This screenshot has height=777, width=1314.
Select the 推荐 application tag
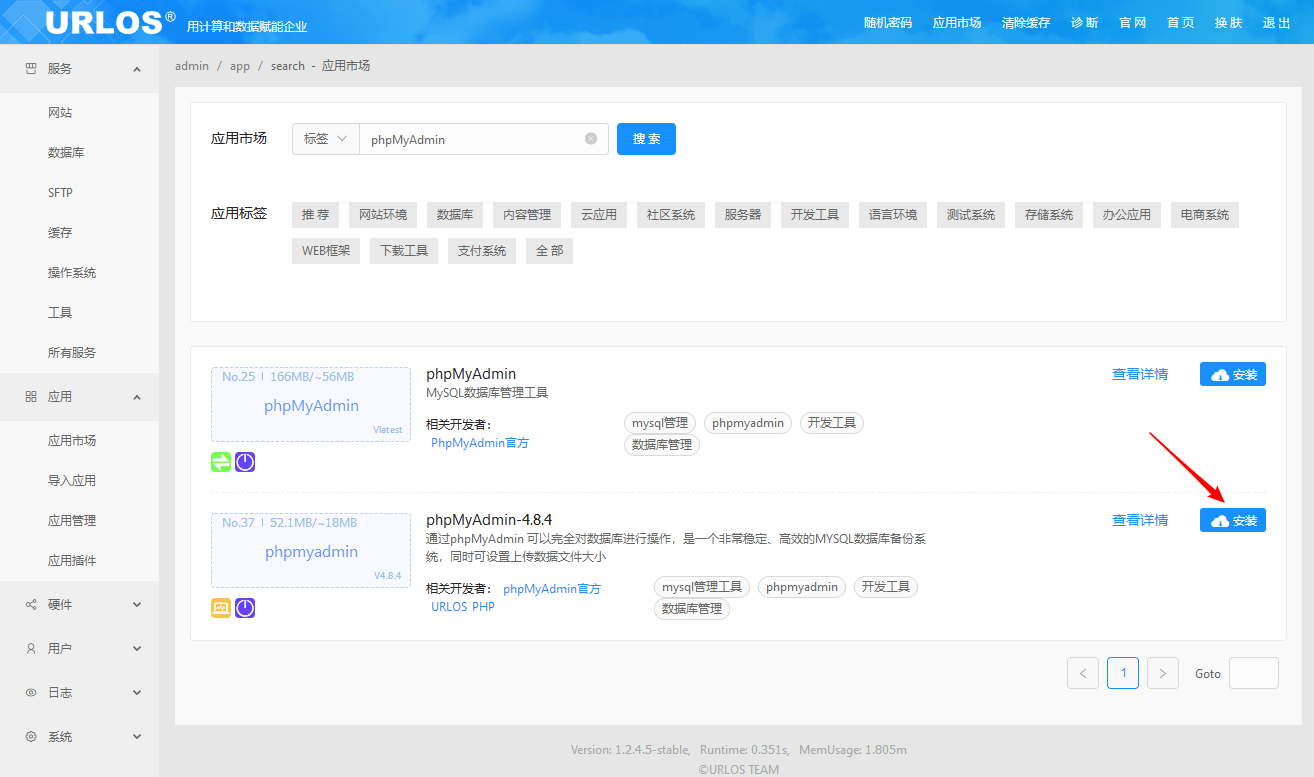(316, 215)
